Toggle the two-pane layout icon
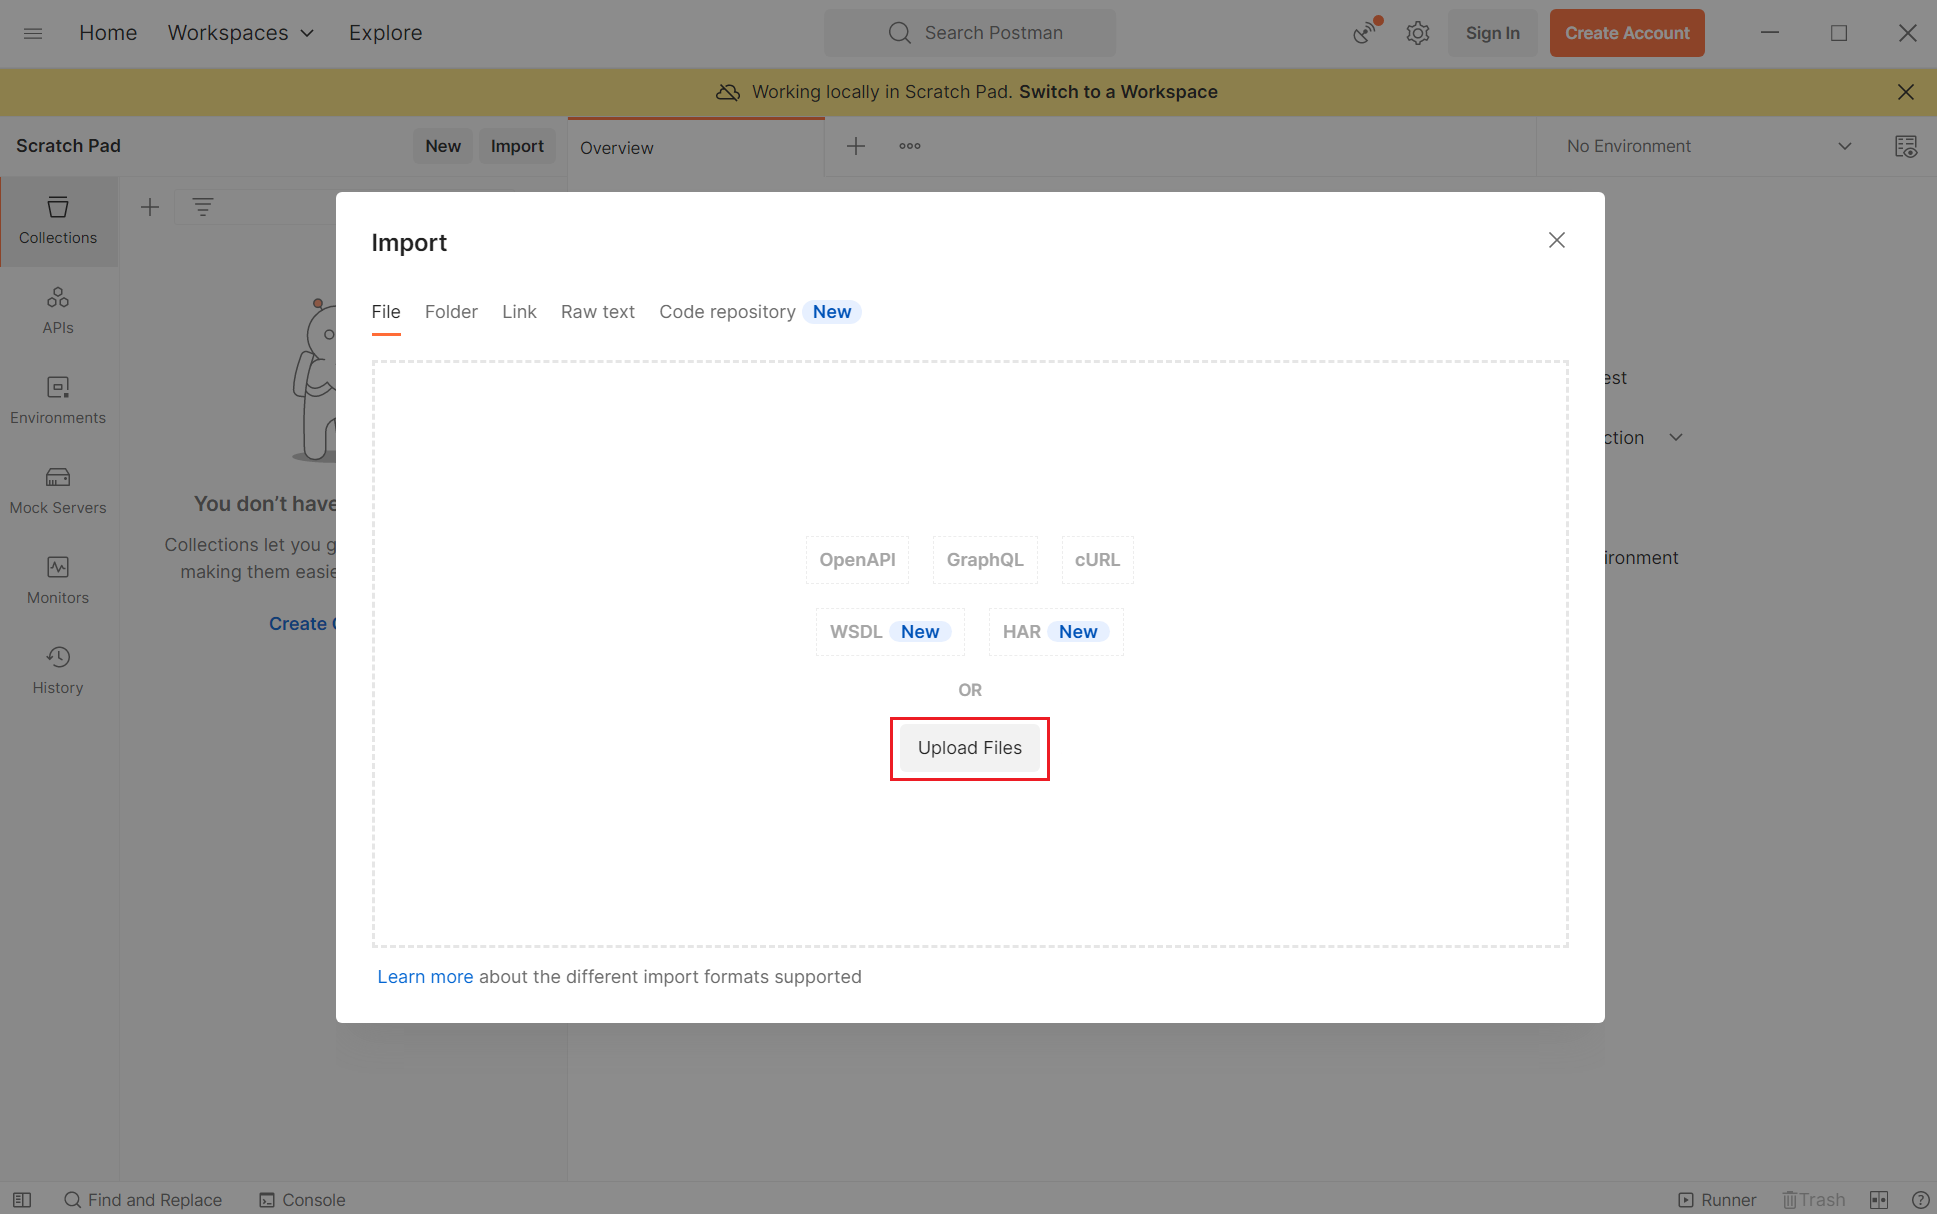 tap(1879, 1200)
